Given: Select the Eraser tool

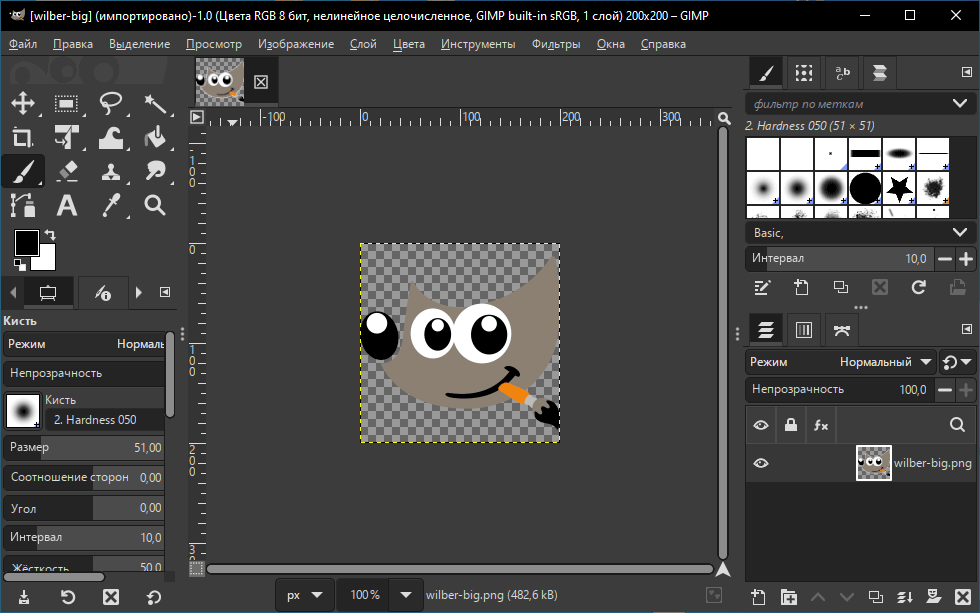Looking at the screenshot, I should click(66, 171).
